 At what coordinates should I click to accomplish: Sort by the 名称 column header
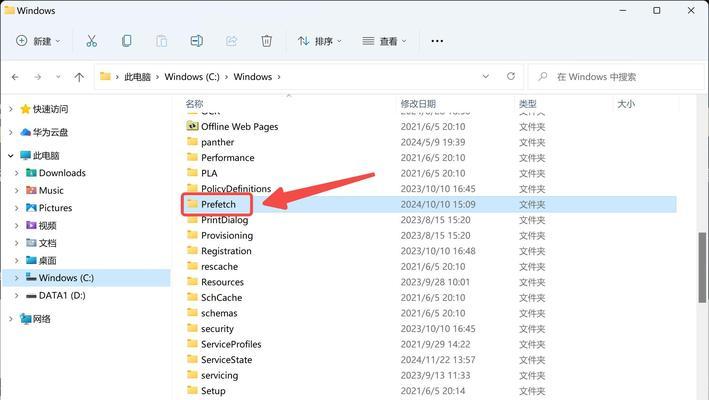tap(194, 104)
